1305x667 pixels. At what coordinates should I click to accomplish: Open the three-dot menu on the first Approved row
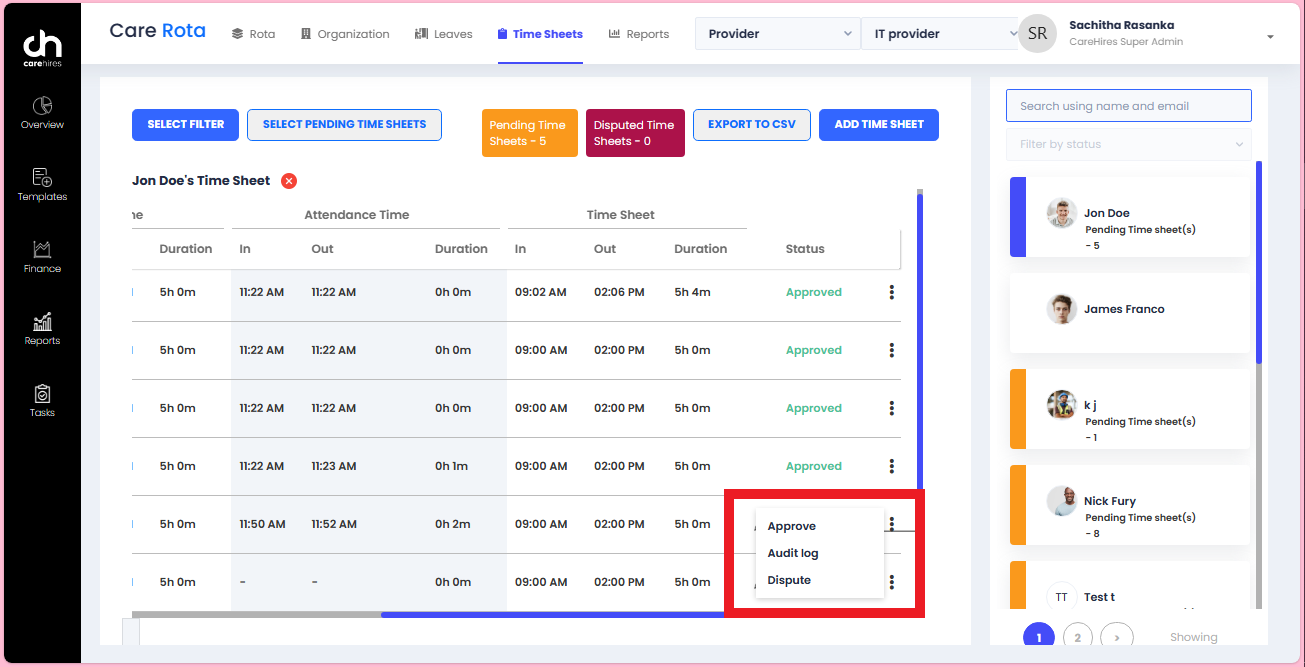click(x=891, y=291)
